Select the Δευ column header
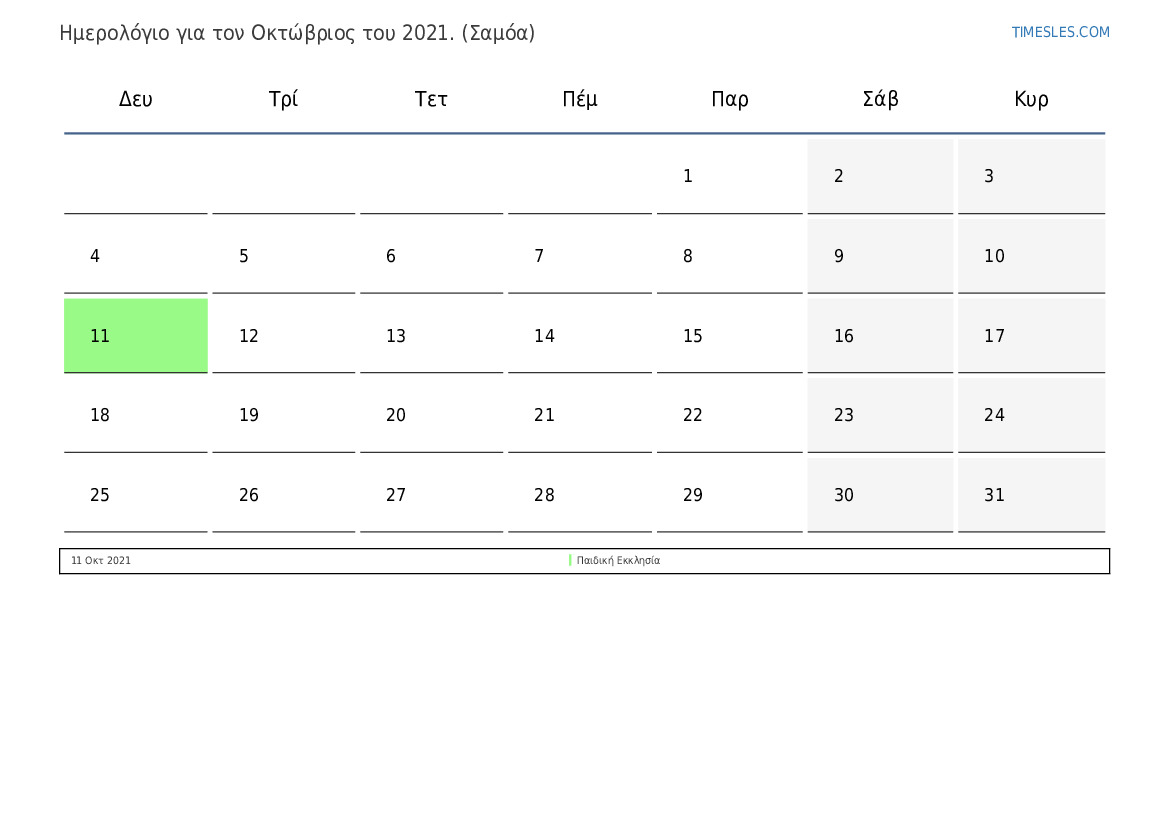The height and width of the screenshot is (827, 1169). pos(136,99)
